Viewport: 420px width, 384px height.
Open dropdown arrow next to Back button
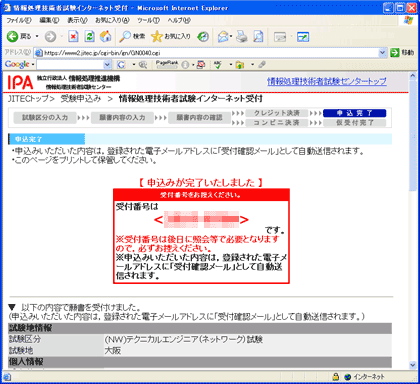point(37,36)
